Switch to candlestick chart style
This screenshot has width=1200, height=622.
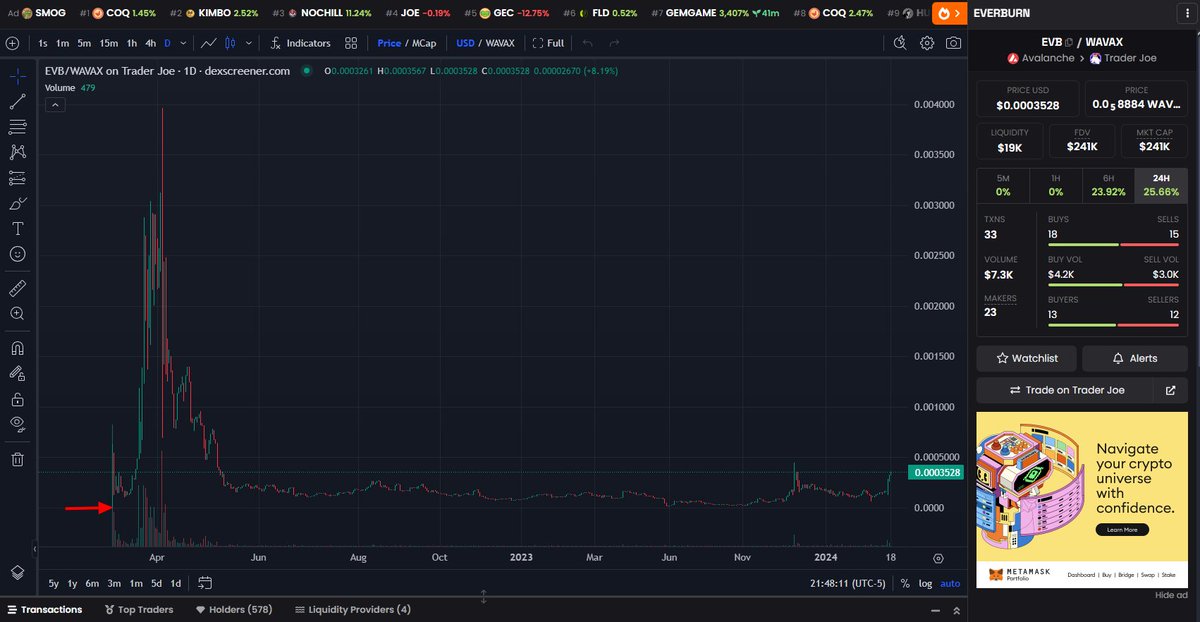(x=230, y=43)
